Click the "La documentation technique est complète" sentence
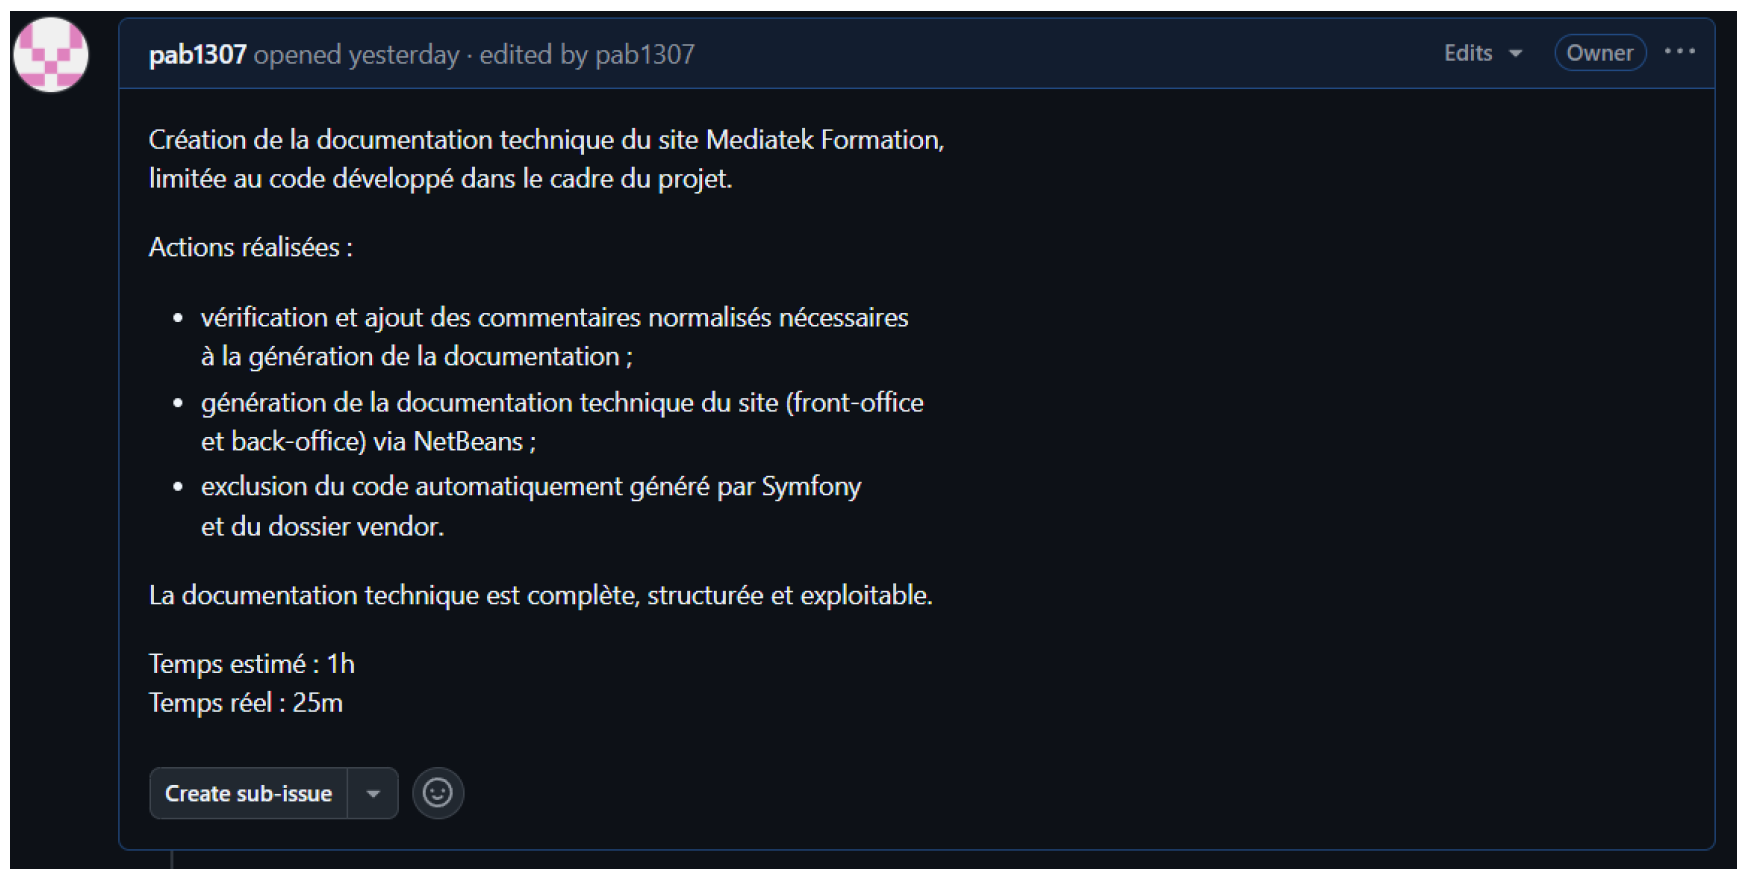1751x880 pixels. pyautogui.click(x=540, y=595)
